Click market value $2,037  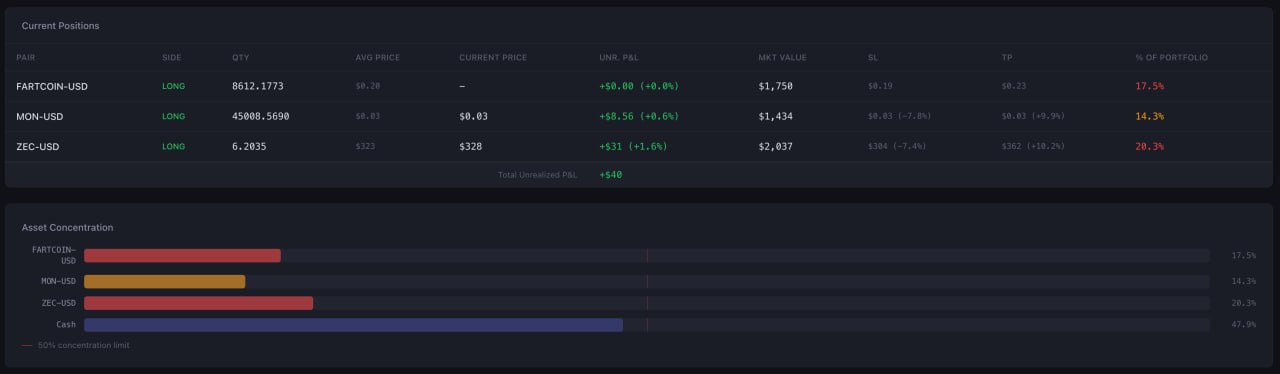click(x=776, y=147)
